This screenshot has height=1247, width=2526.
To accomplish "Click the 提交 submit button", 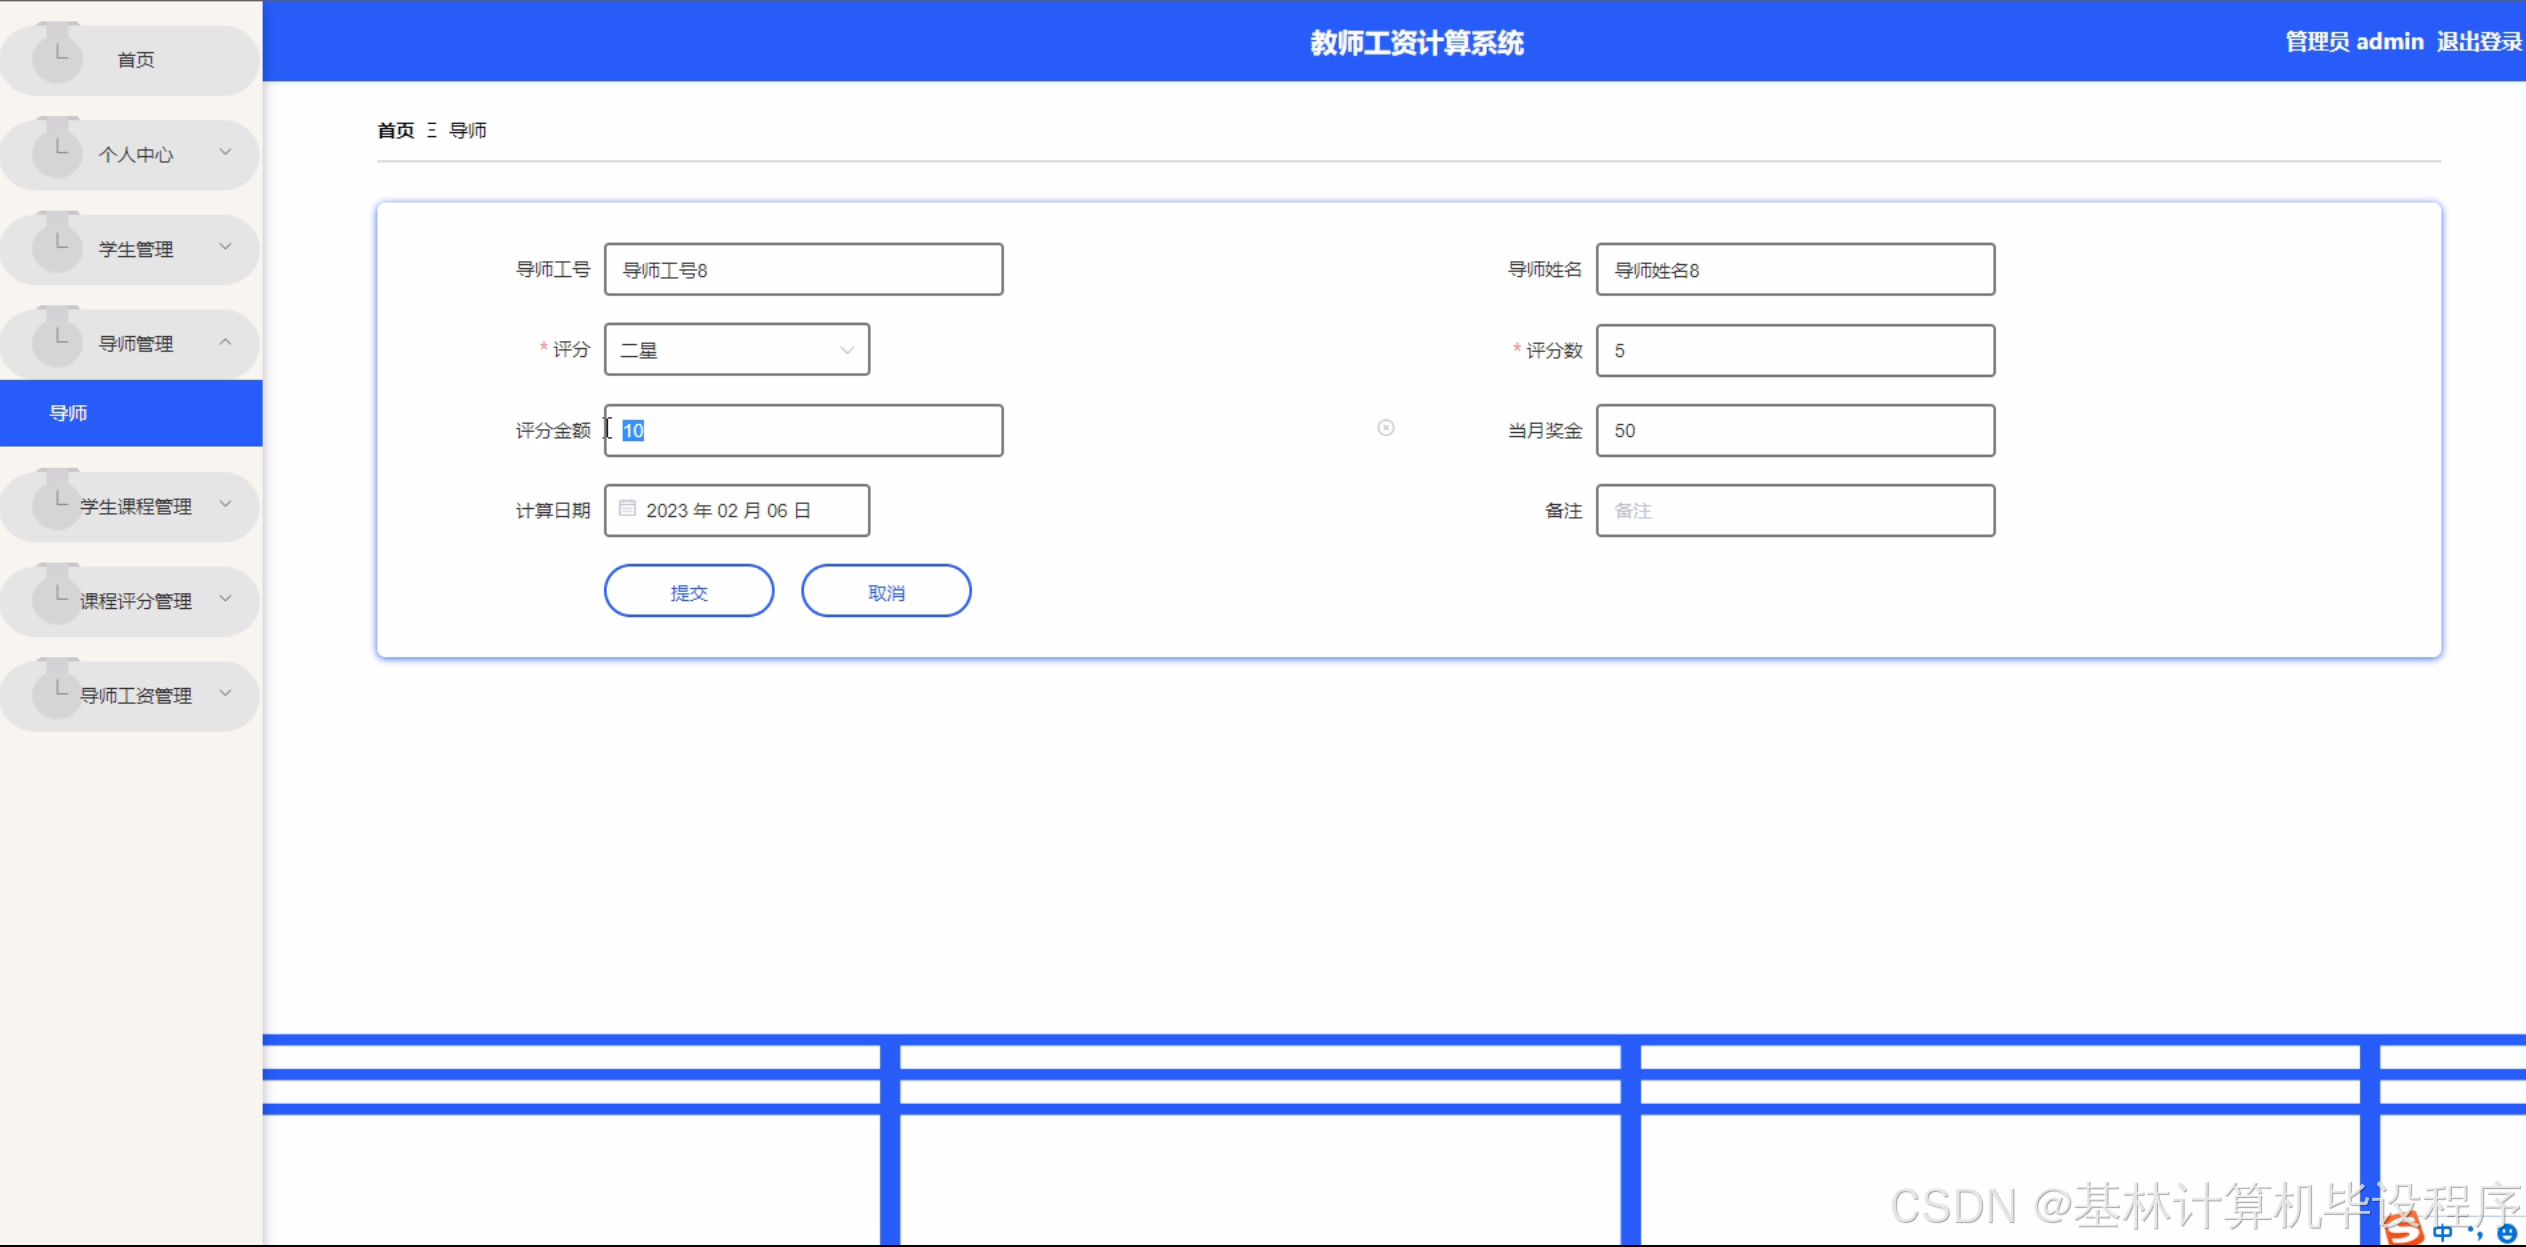I will pos(688,592).
